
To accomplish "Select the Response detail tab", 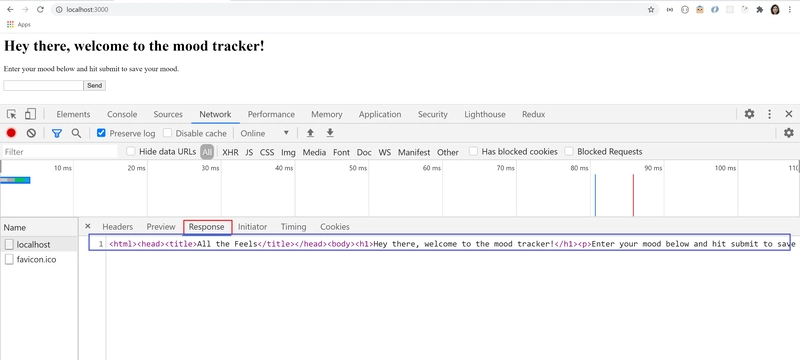I will (x=207, y=227).
